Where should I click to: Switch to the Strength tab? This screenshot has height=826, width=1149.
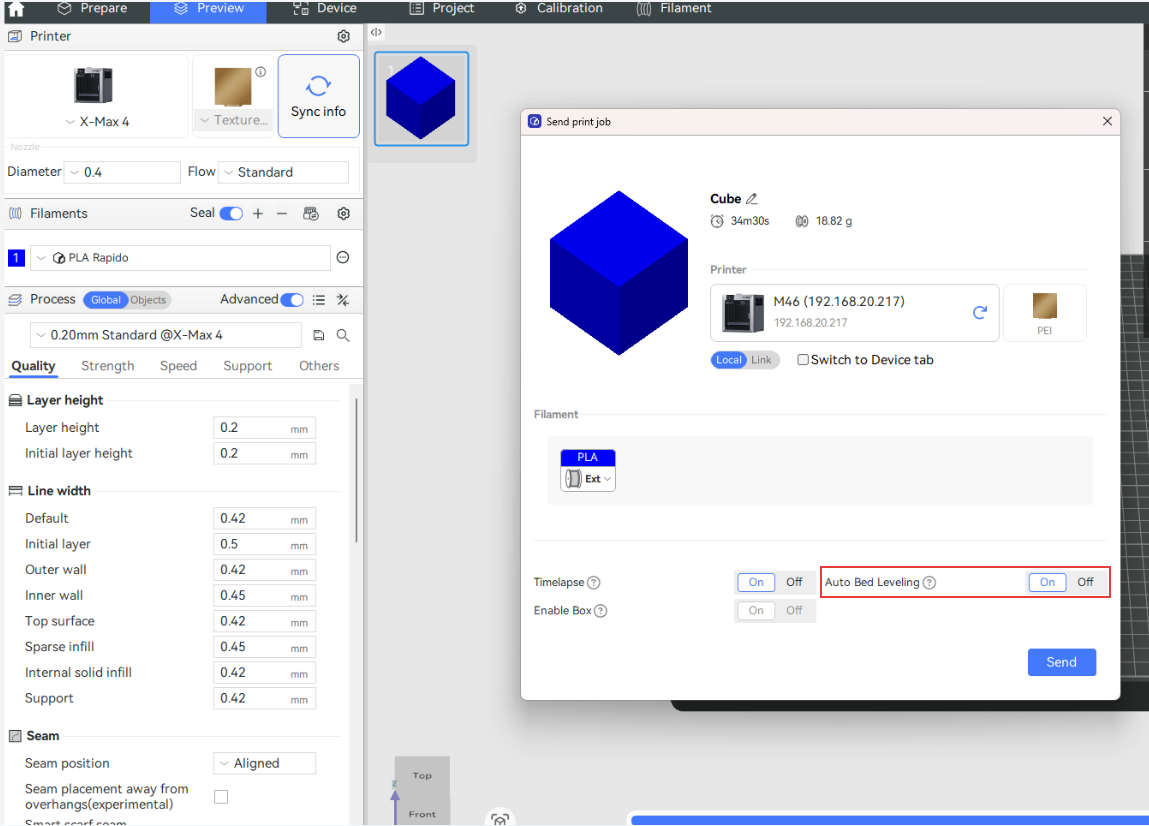[107, 366]
